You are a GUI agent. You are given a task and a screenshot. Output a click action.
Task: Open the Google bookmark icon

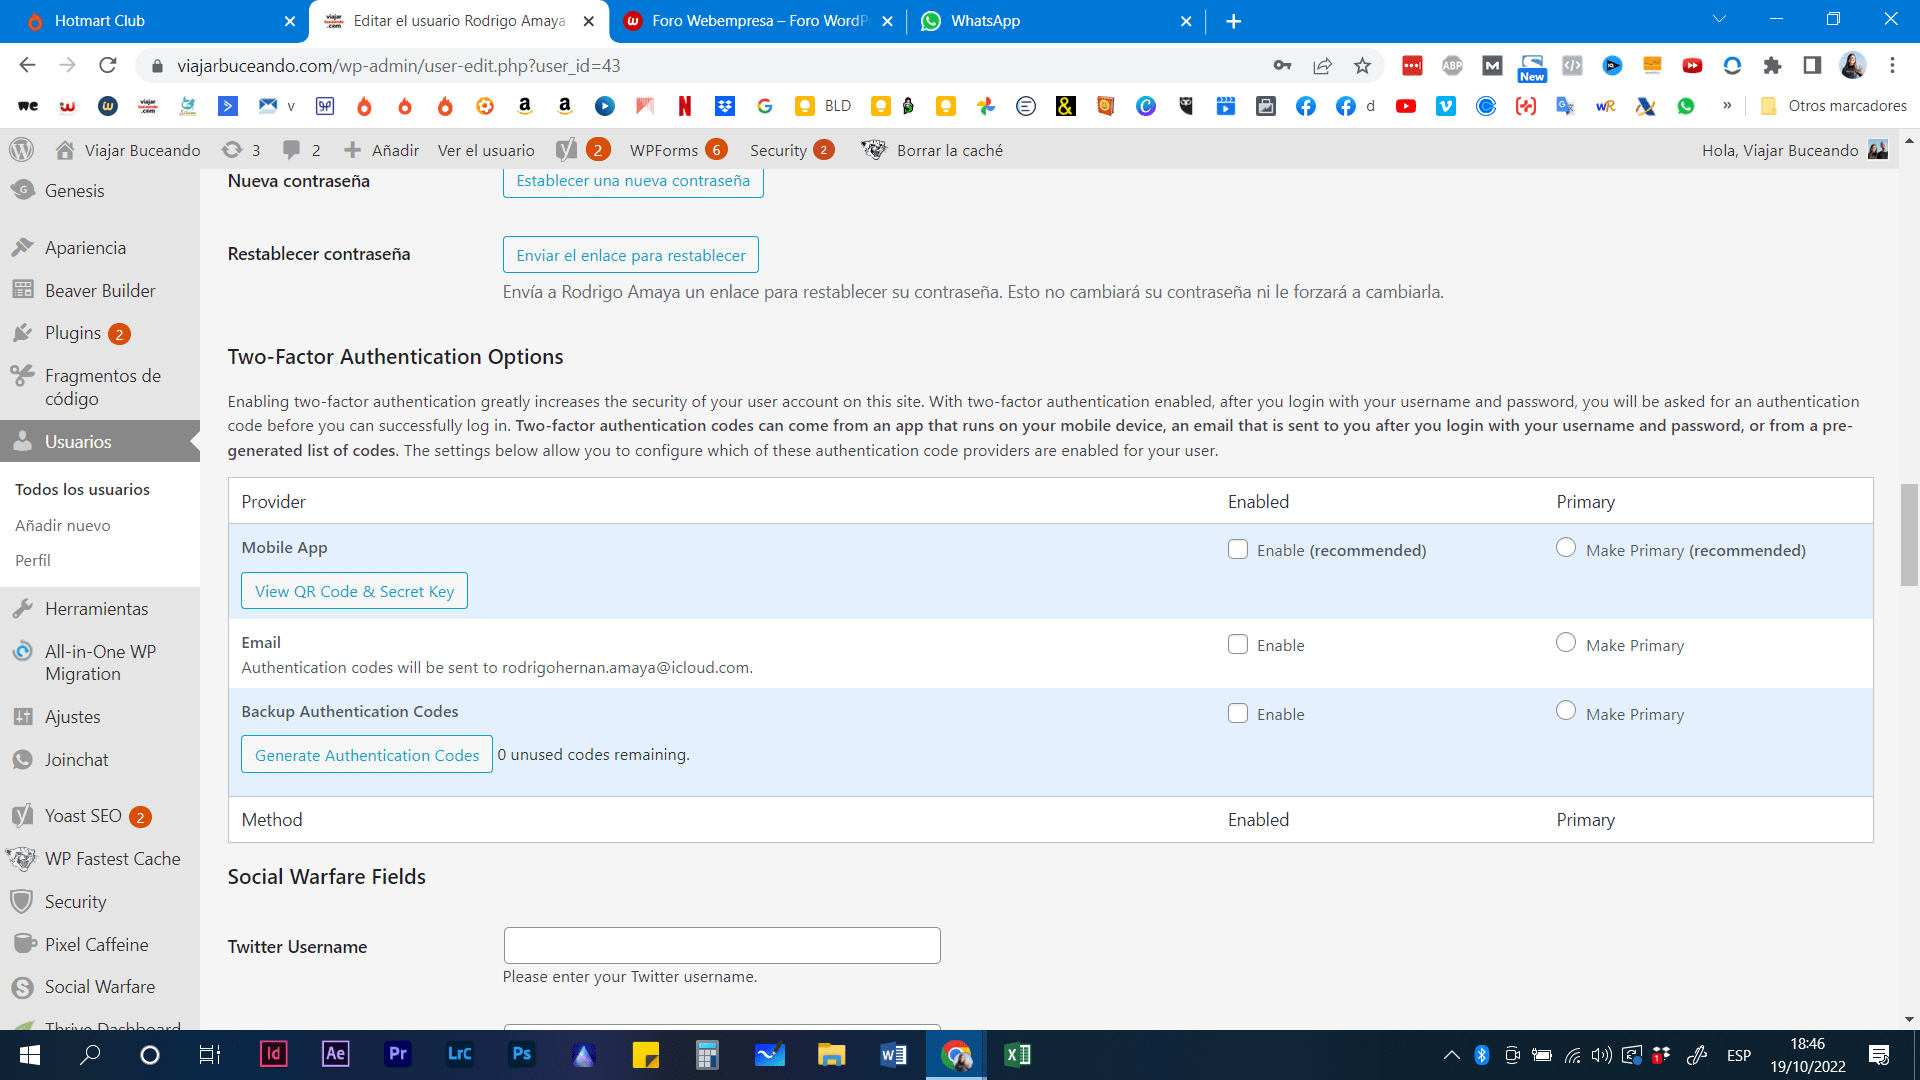(x=765, y=106)
